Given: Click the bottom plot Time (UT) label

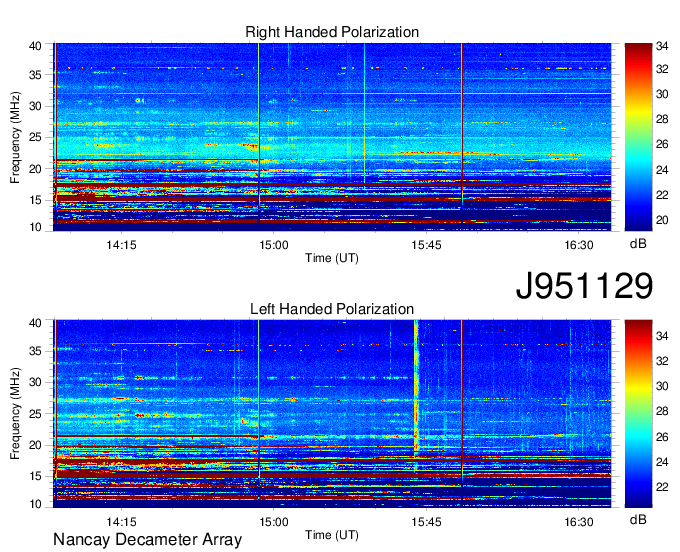Looking at the screenshot, I should (332, 535).
